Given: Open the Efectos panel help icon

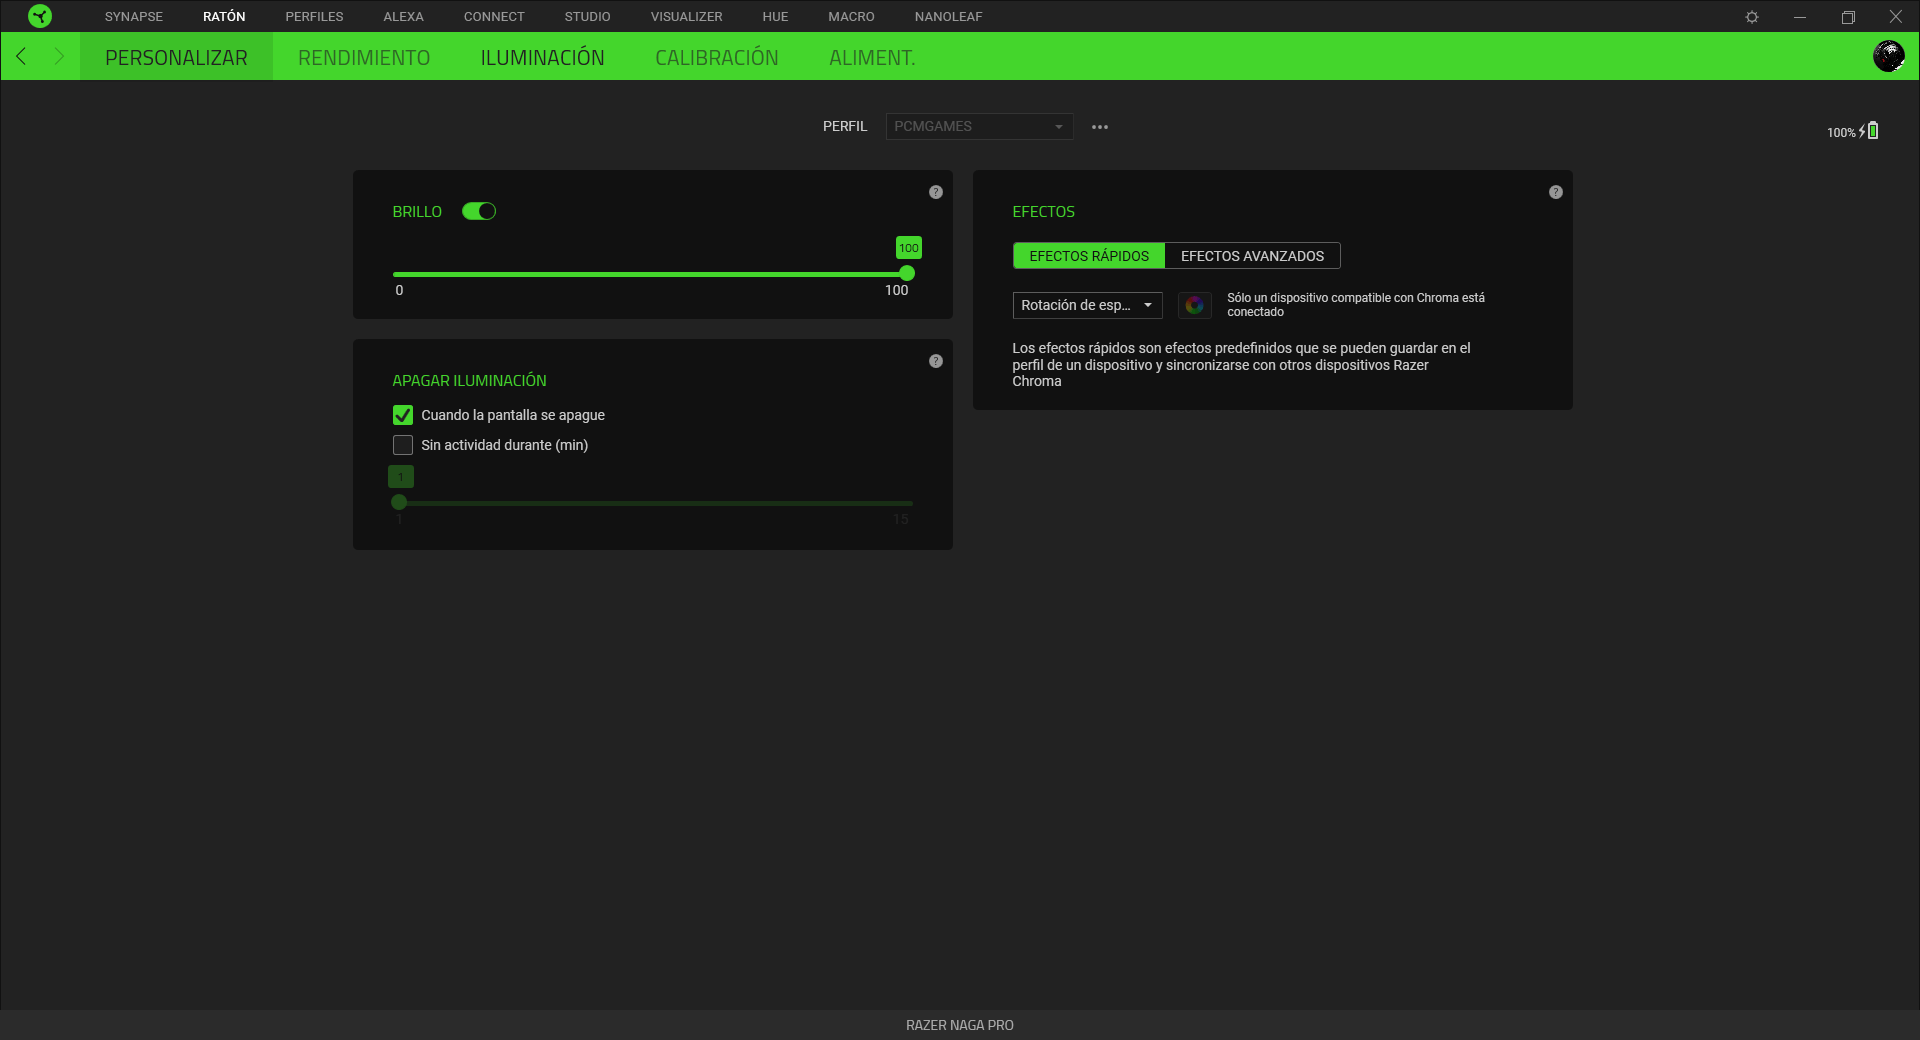Looking at the screenshot, I should coord(1556,192).
